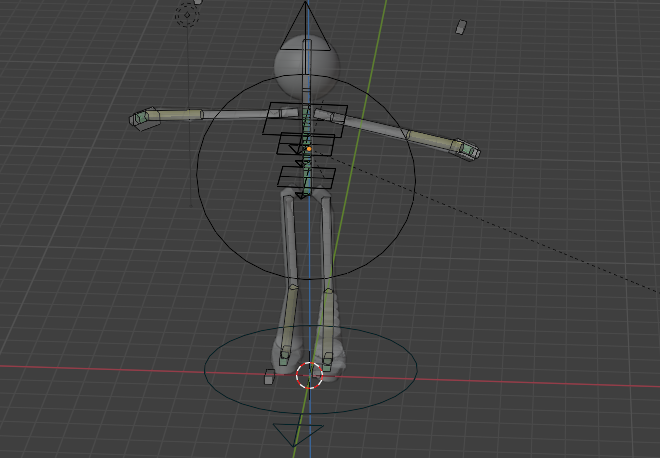The width and height of the screenshot is (660, 458).
Task: Select the hand control box on screen-right arm
Action: (468, 149)
